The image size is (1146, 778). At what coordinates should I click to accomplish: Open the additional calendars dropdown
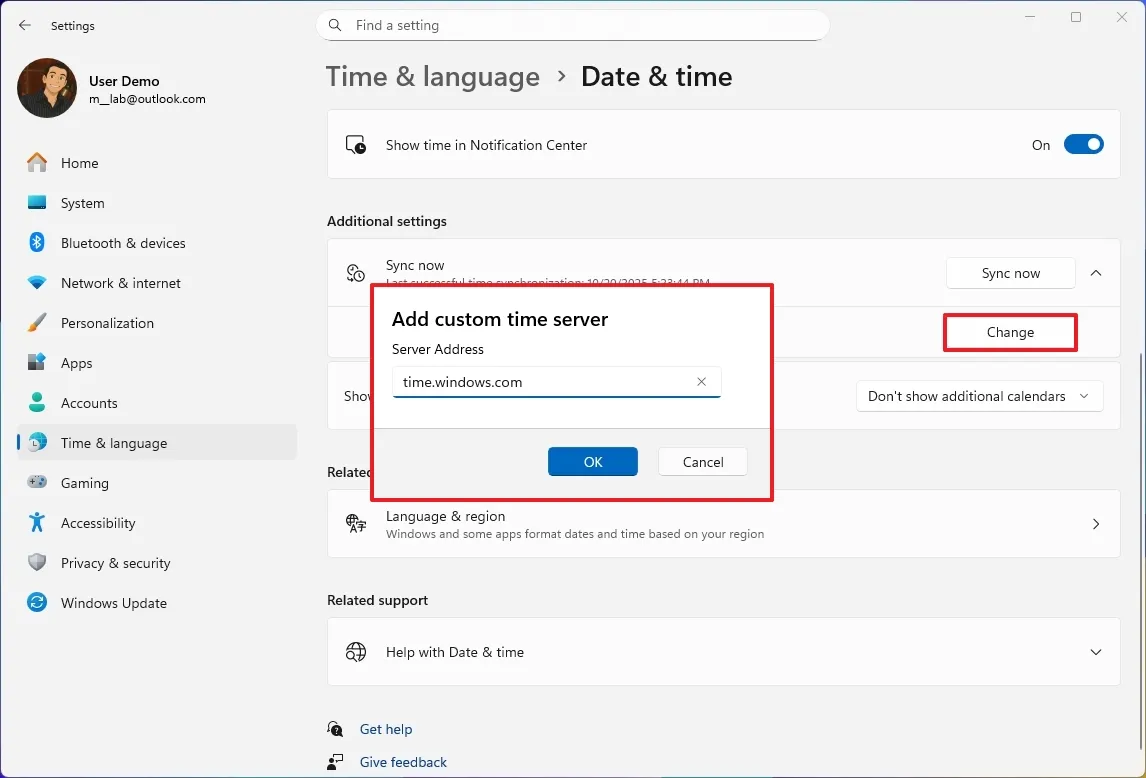978,396
